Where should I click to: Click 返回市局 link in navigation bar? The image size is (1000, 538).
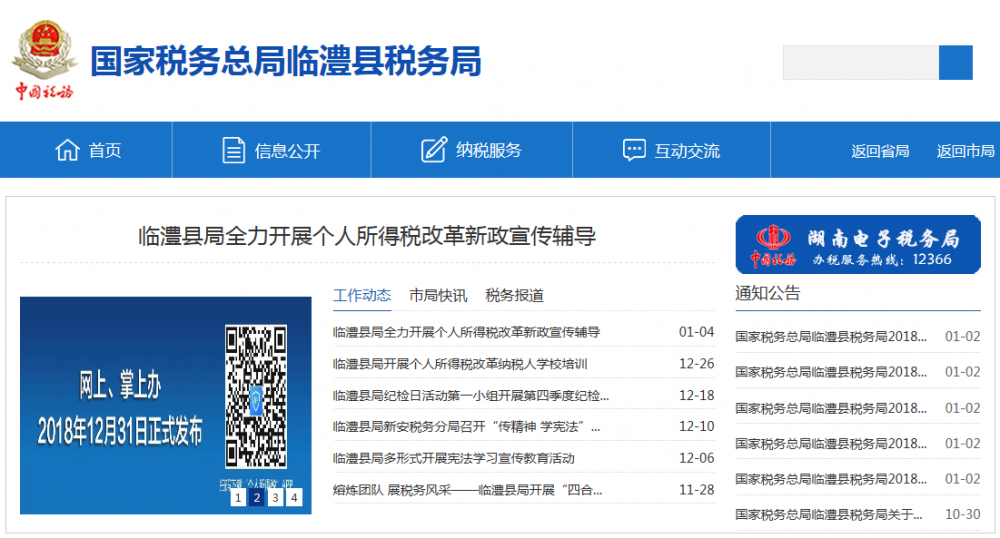(965, 151)
